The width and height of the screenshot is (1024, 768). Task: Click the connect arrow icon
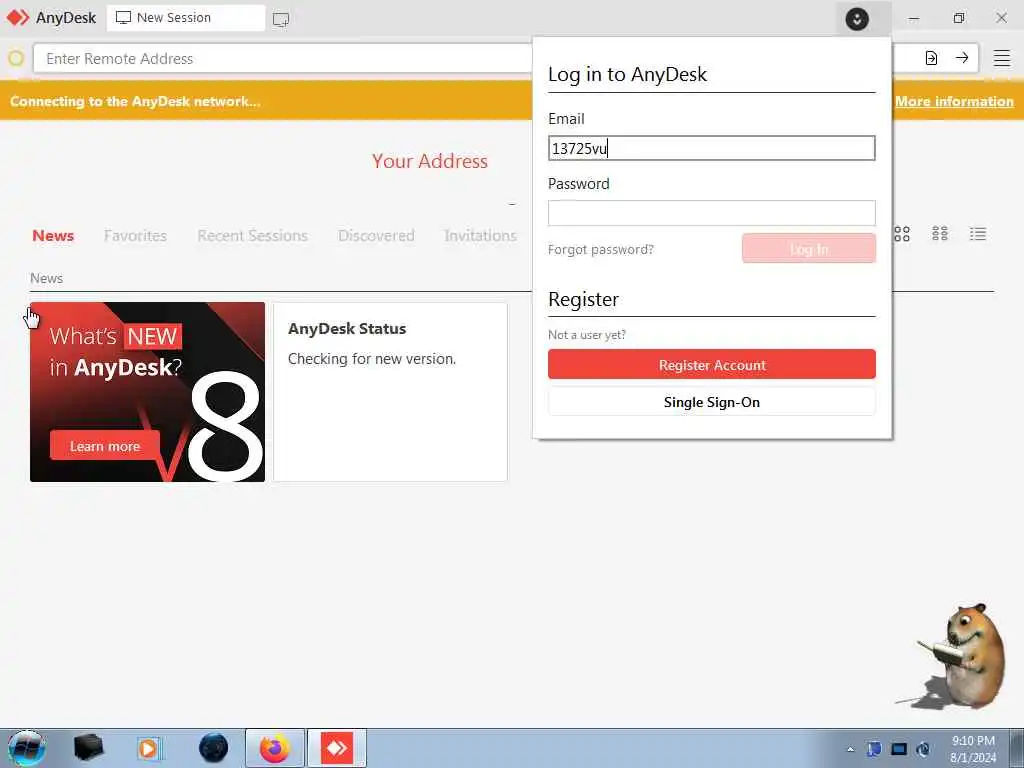pyautogui.click(x=962, y=58)
